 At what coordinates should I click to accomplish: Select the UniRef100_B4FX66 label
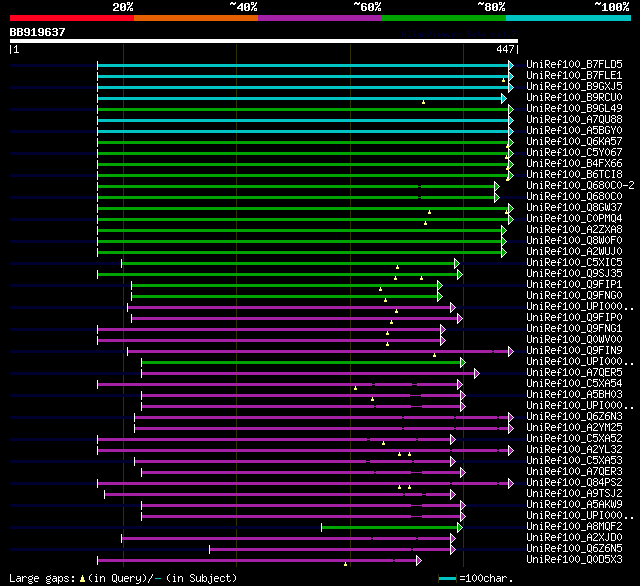coord(574,164)
